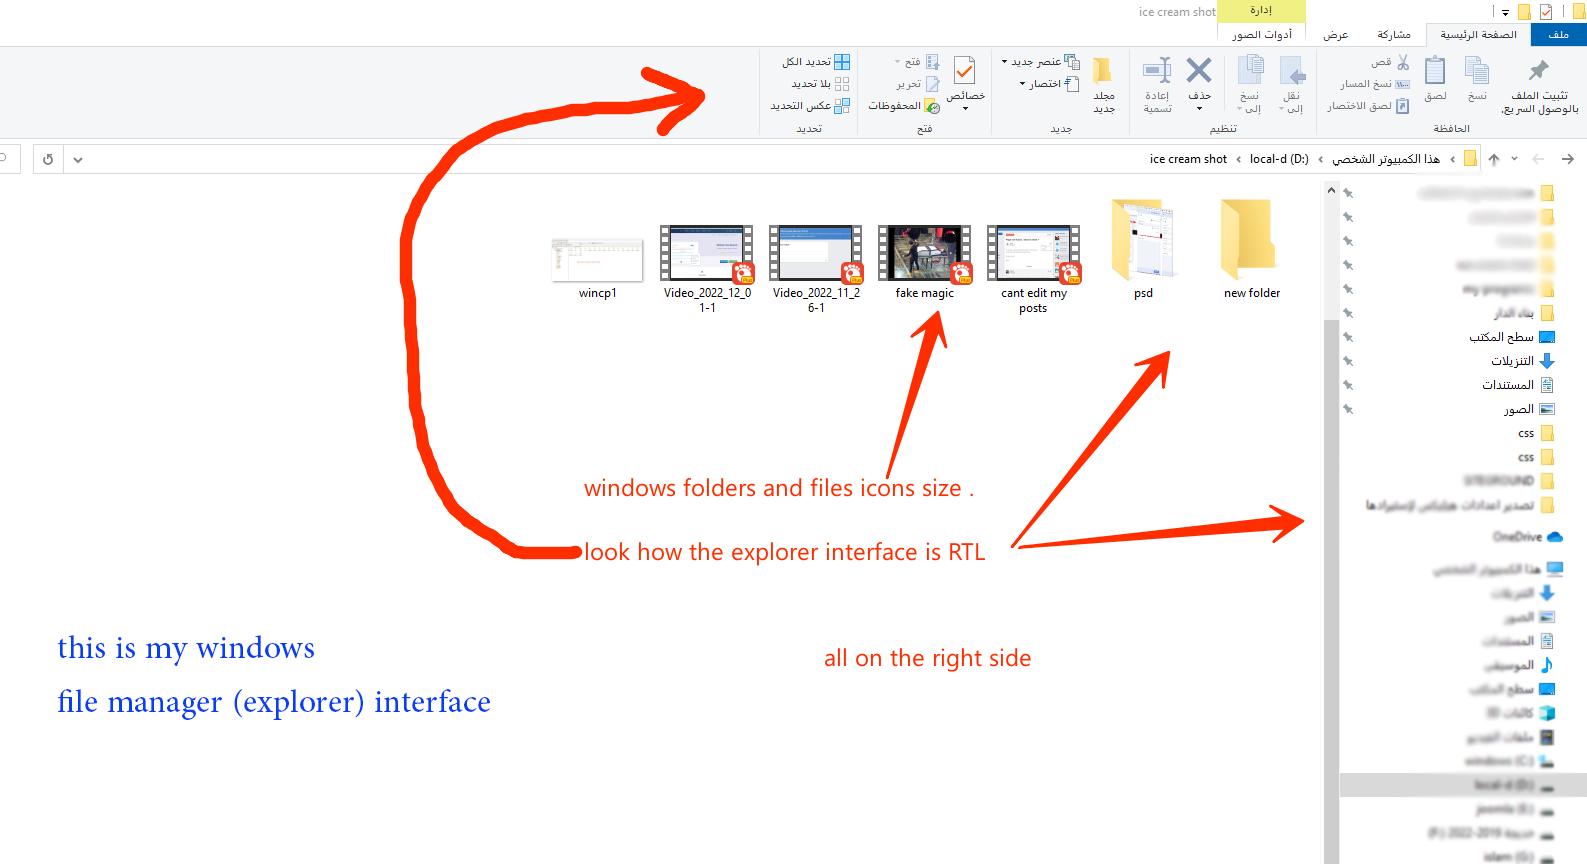Click the History (المحفوظات) icon
The image size is (1587, 864).
pos(931,106)
